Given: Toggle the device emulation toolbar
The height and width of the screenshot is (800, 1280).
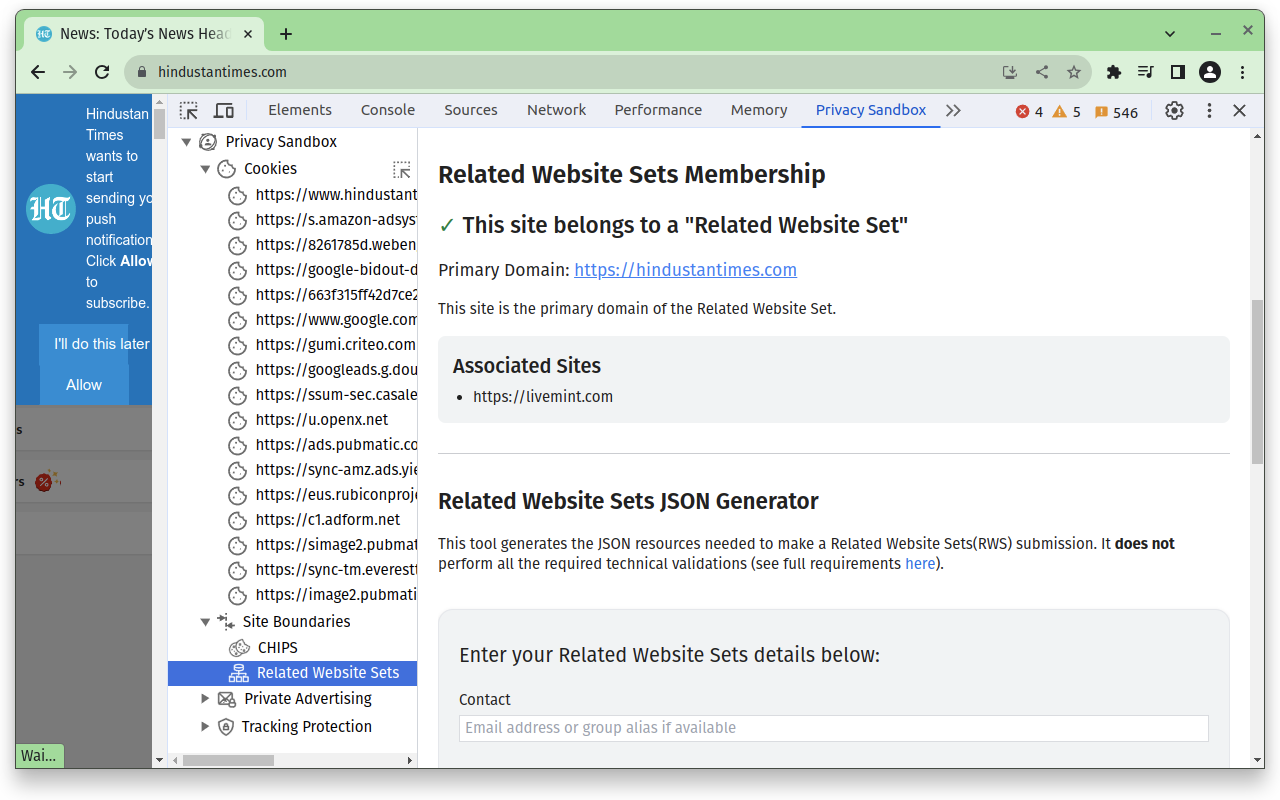Looking at the screenshot, I should click(x=224, y=110).
